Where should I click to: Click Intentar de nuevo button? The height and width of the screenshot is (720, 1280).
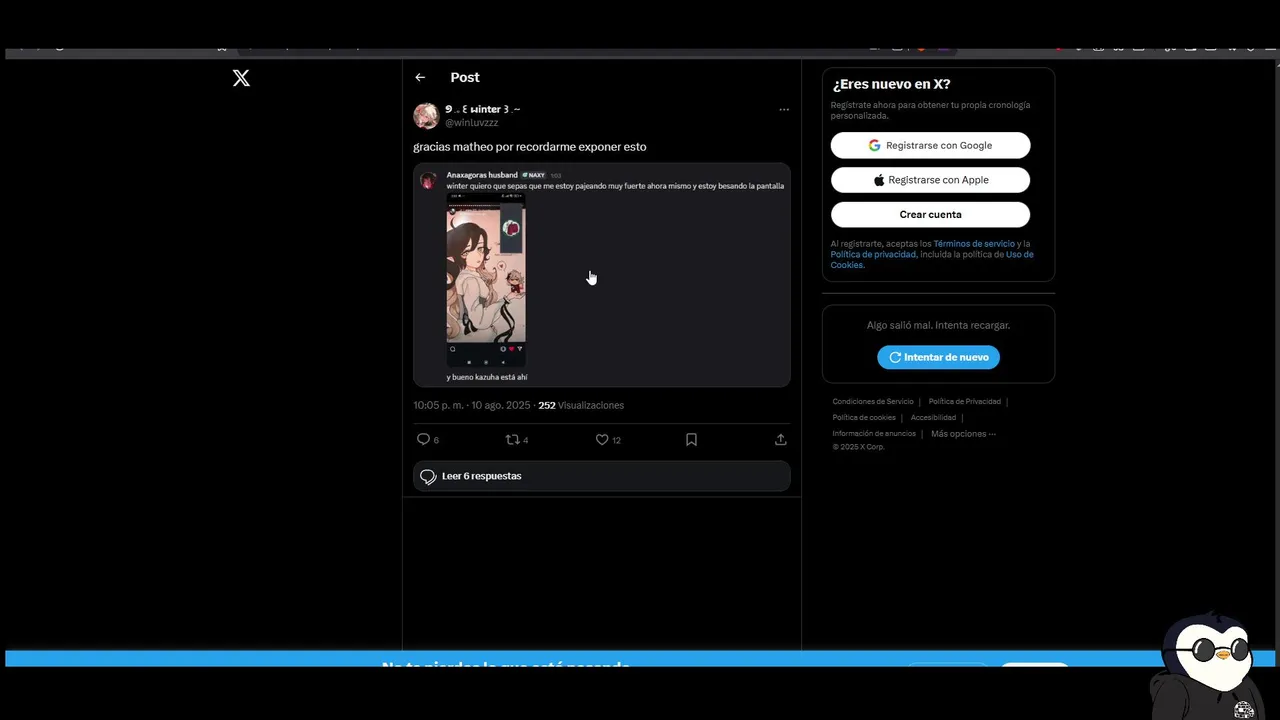pos(938,357)
